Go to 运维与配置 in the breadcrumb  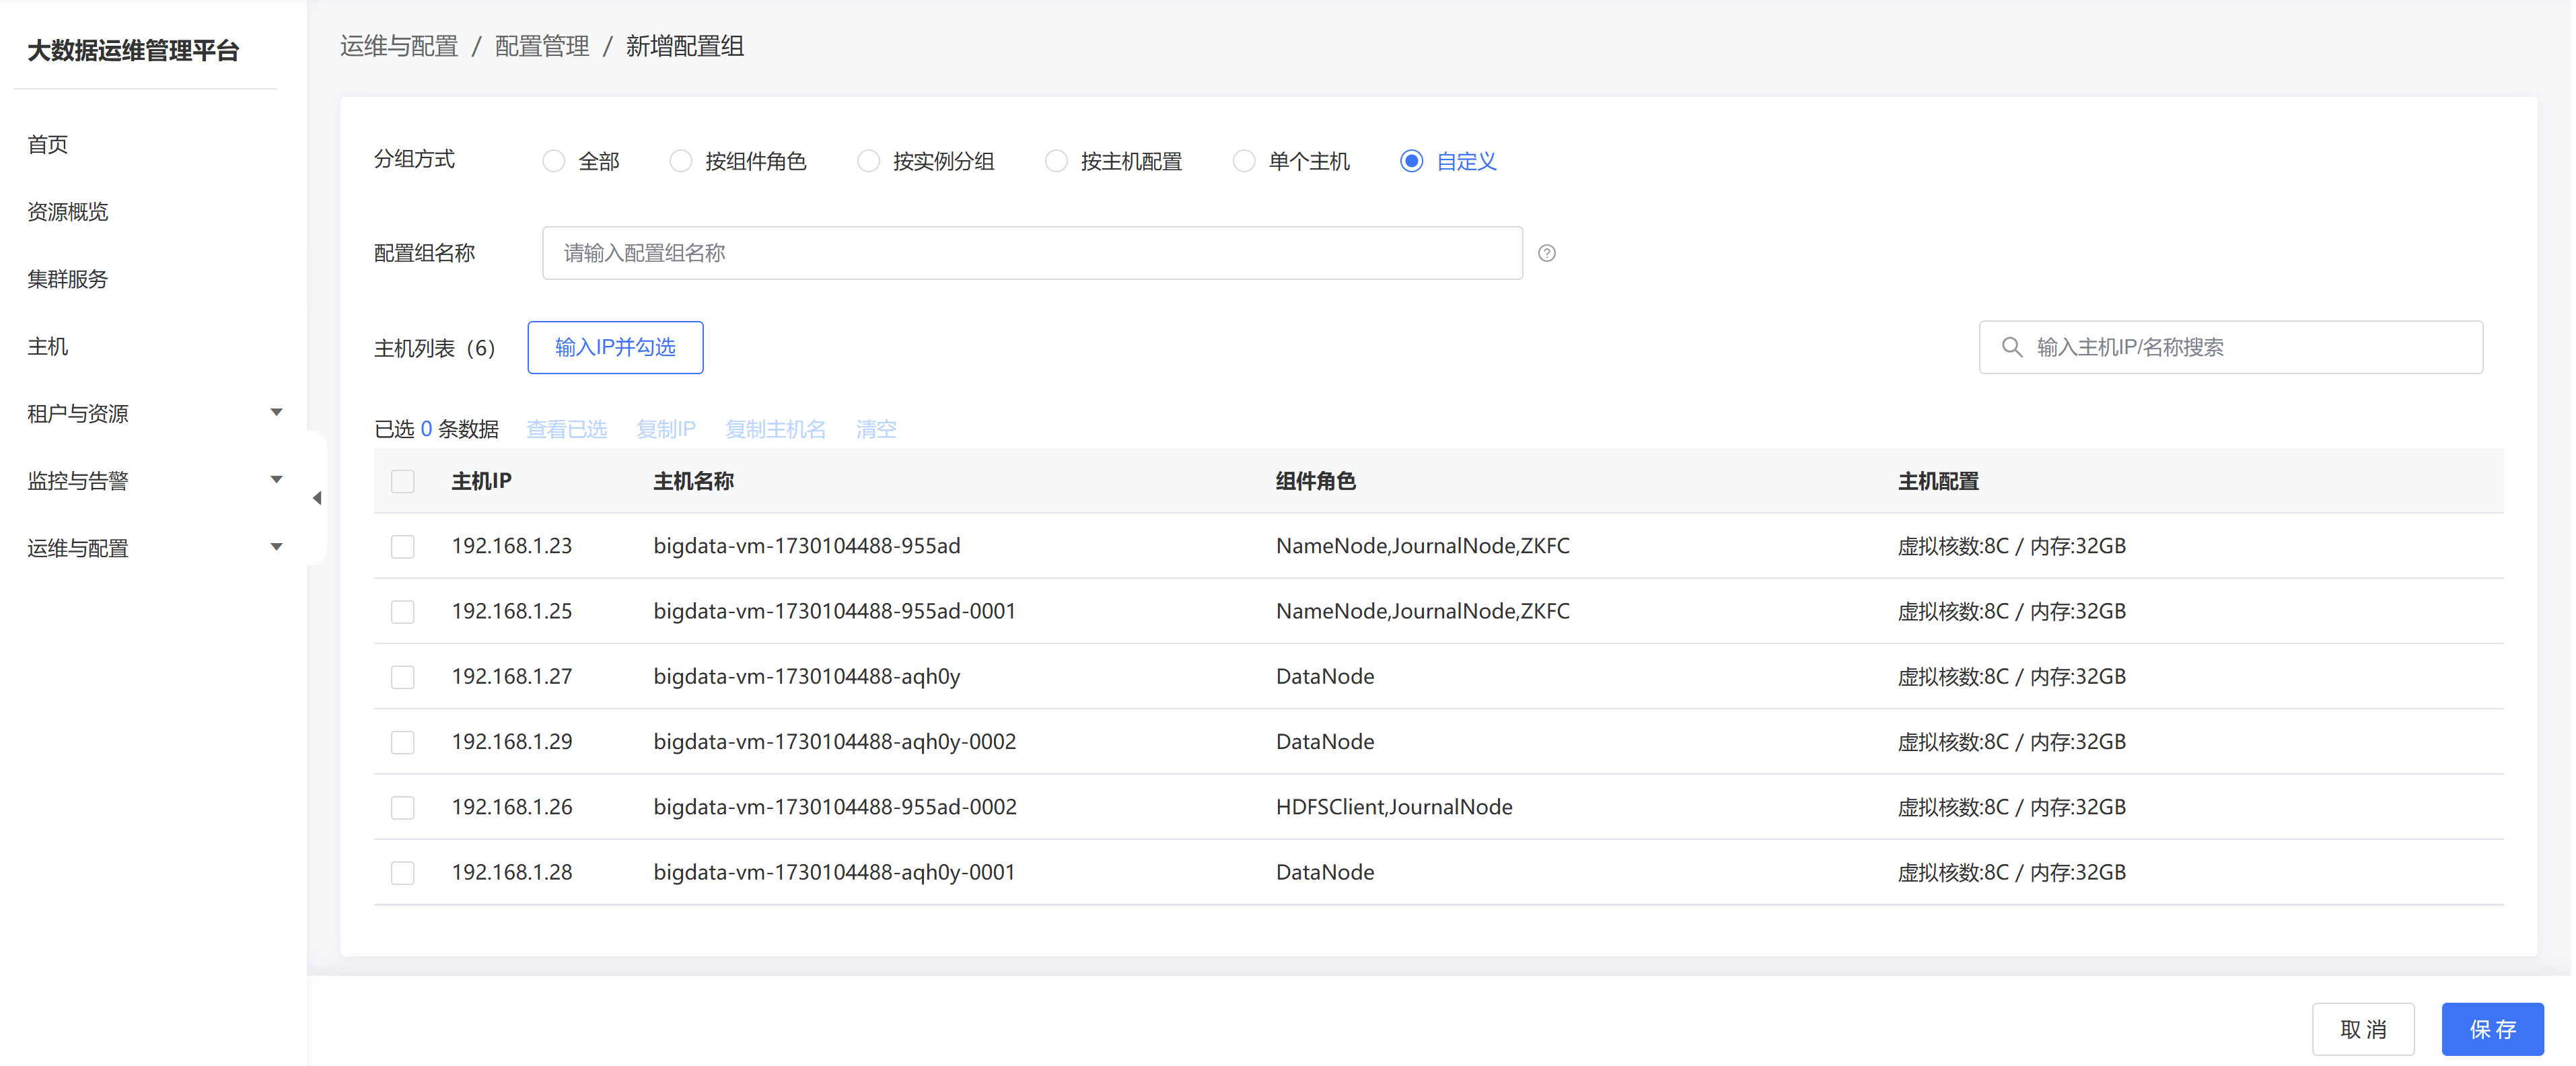[399, 46]
